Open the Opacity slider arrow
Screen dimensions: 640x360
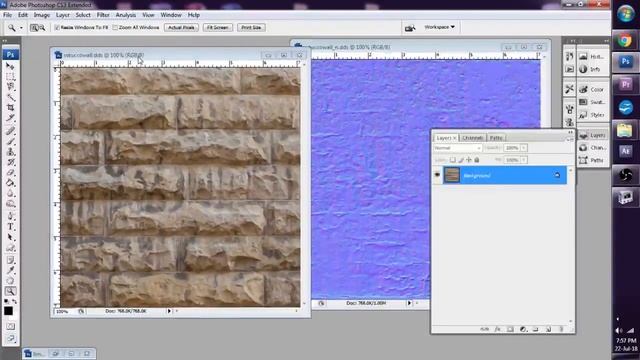pyautogui.click(x=524, y=148)
